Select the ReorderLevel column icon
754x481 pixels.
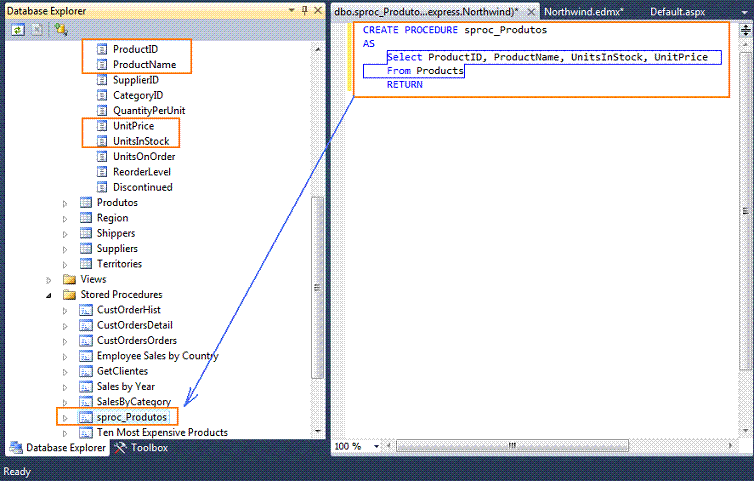[x=102, y=172]
